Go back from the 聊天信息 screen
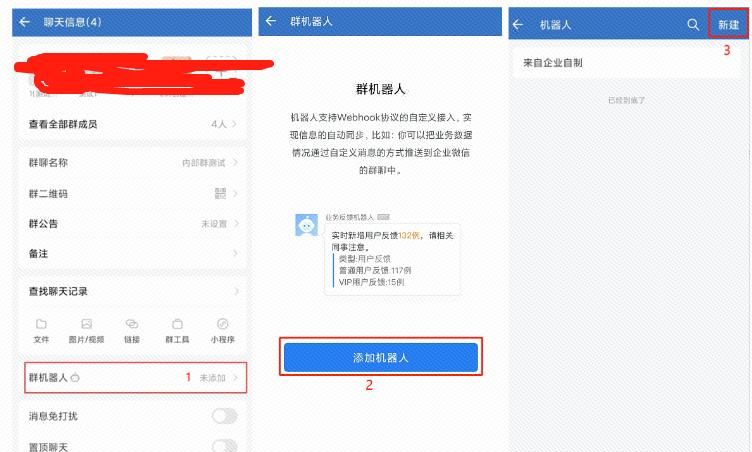752x452 pixels. pyautogui.click(x=24, y=22)
